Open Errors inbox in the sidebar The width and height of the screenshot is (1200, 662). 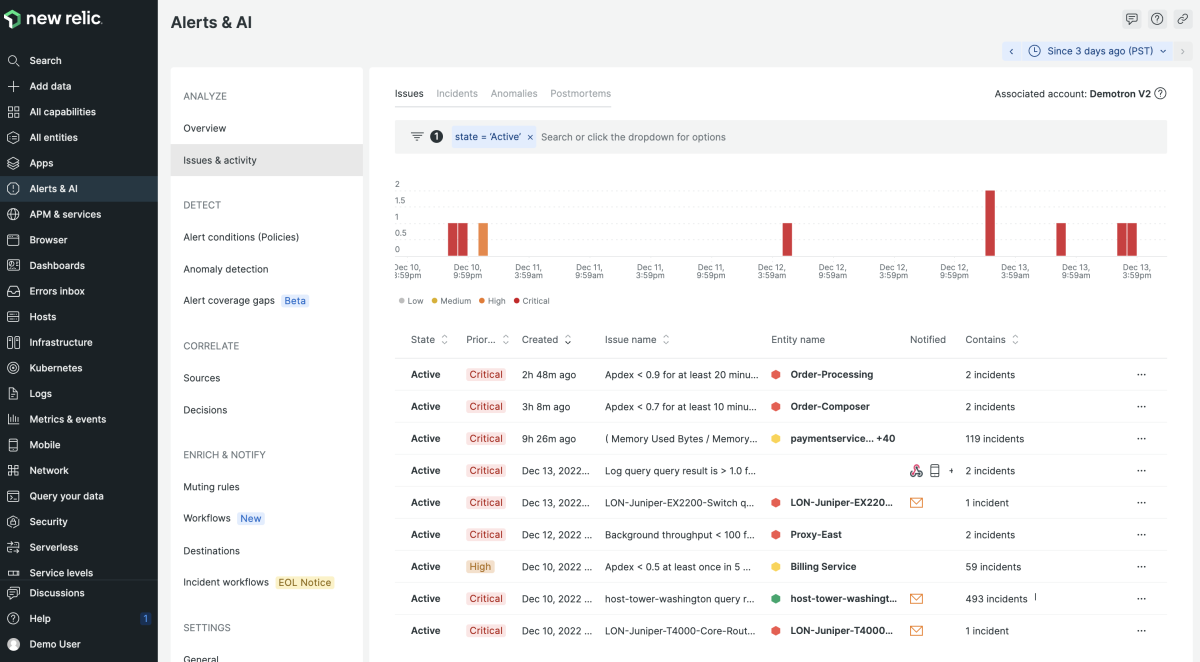57,291
